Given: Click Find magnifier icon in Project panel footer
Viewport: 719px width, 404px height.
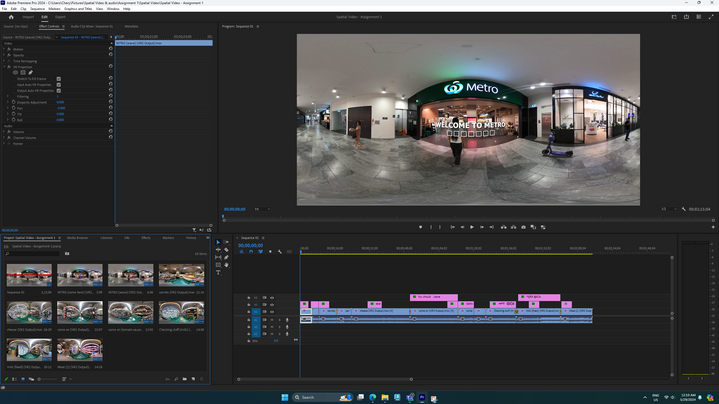Looking at the screenshot, I should (x=176, y=379).
